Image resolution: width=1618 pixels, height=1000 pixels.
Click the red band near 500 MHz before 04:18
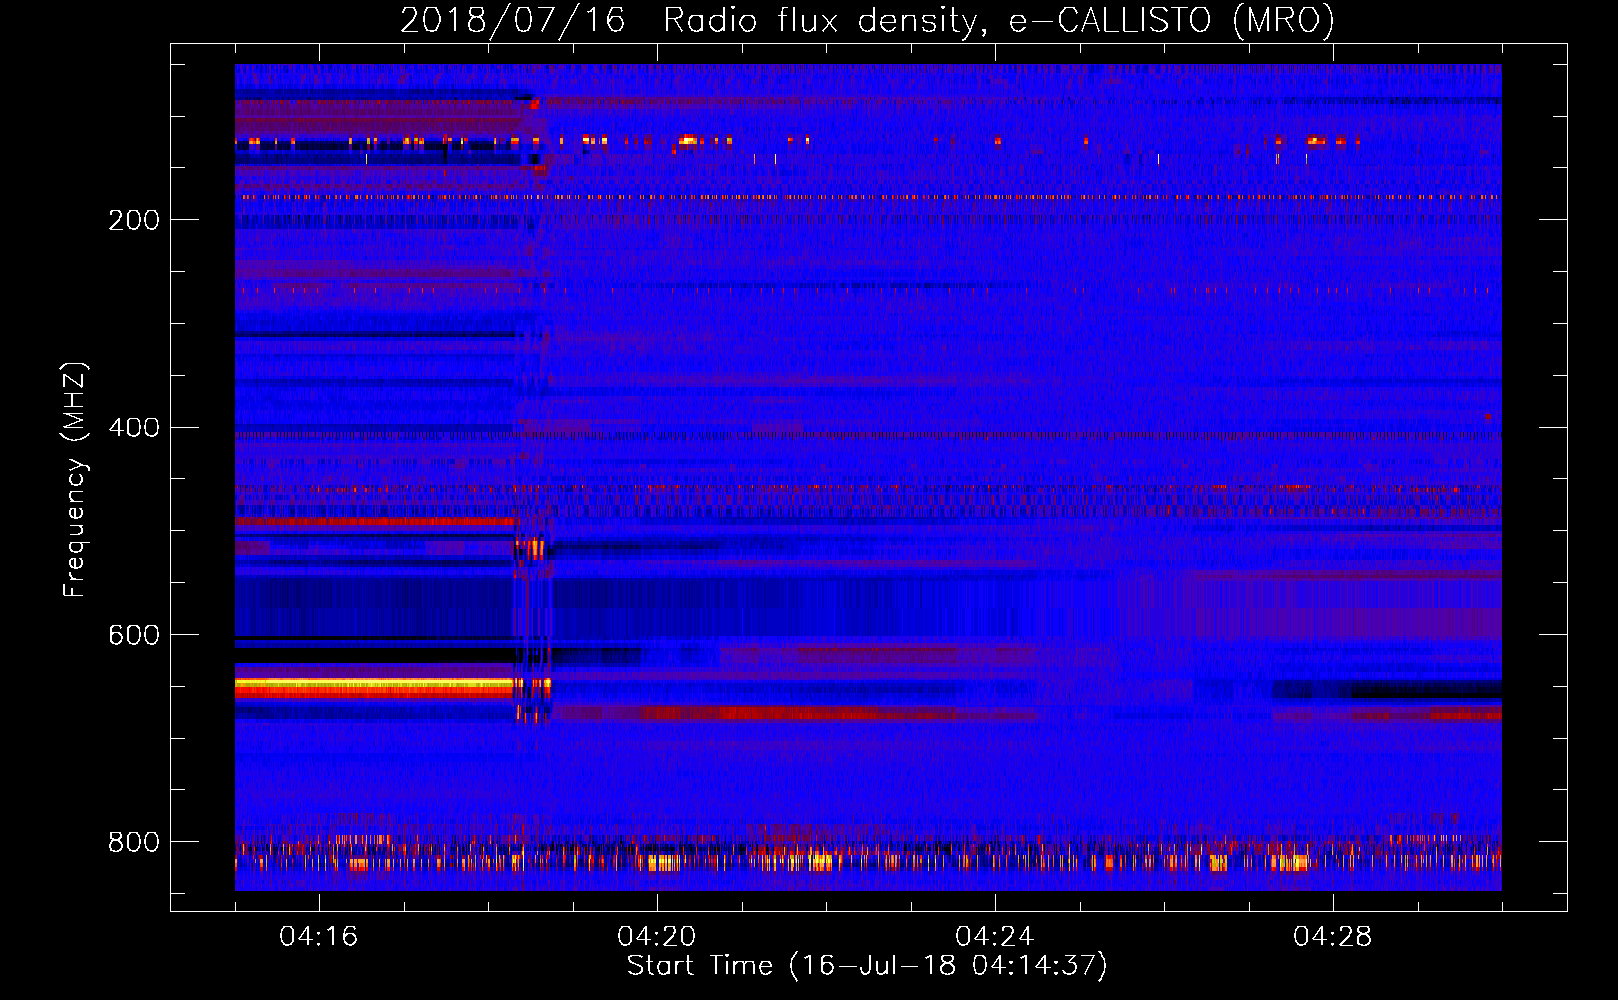tap(375, 522)
